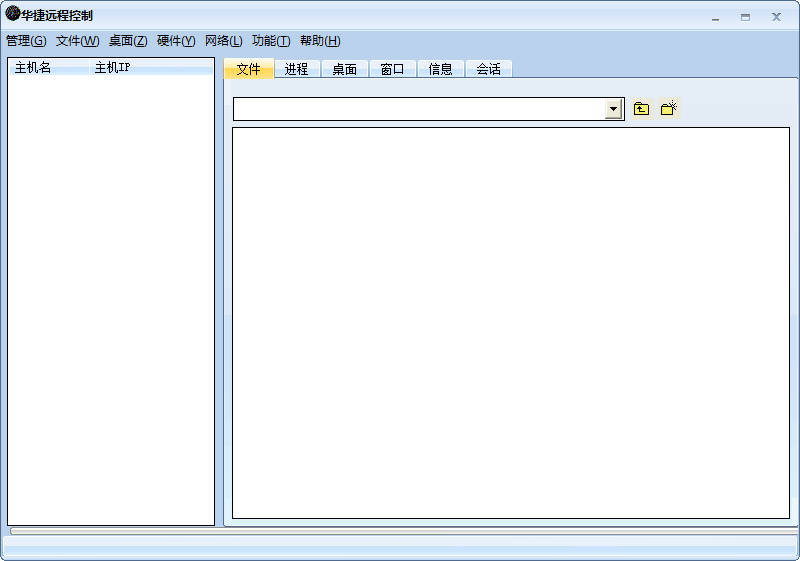Minimize the 华捷远程控制 window
This screenshot has height=561, width=800.
(716, 17)
